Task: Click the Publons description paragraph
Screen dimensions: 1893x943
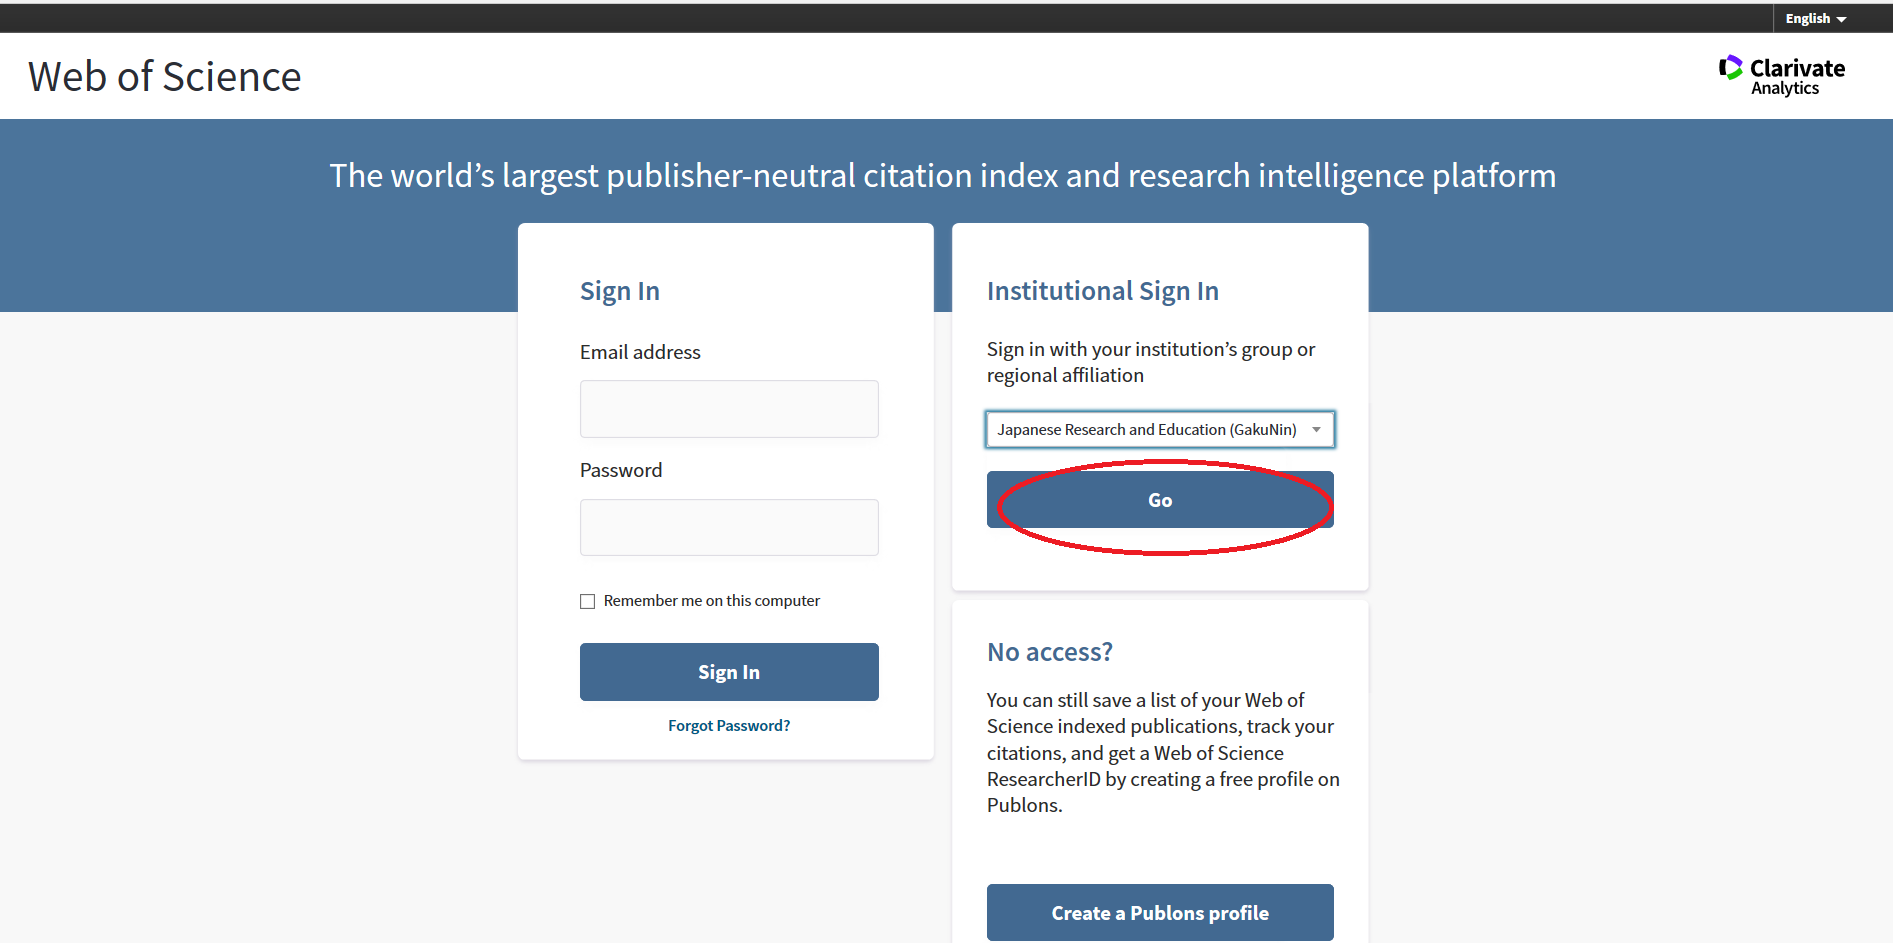Action: click(1163, 753)
